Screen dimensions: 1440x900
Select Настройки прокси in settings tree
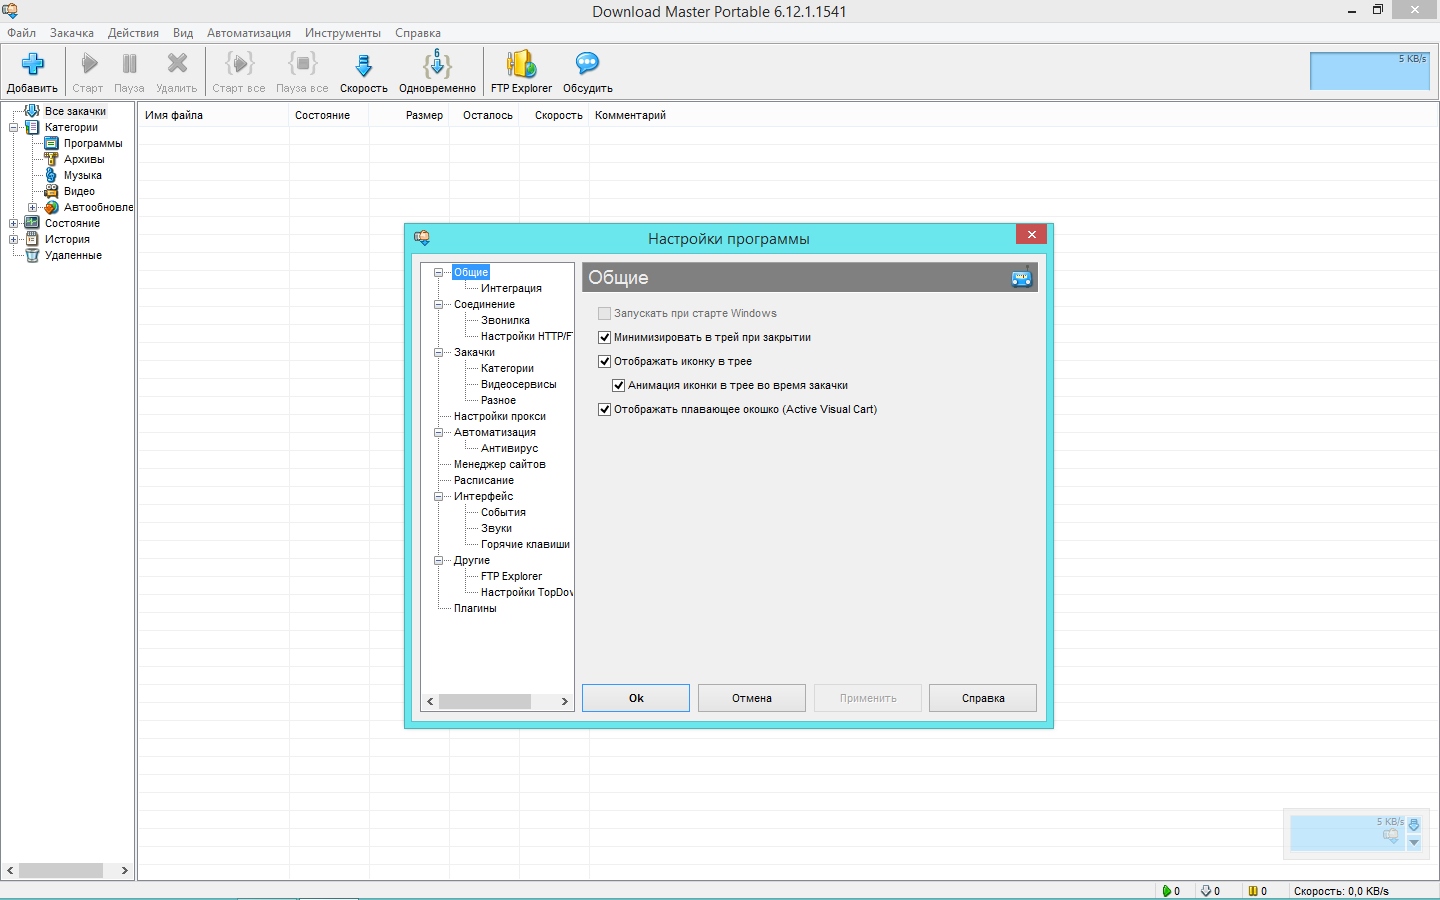[500, 416]
